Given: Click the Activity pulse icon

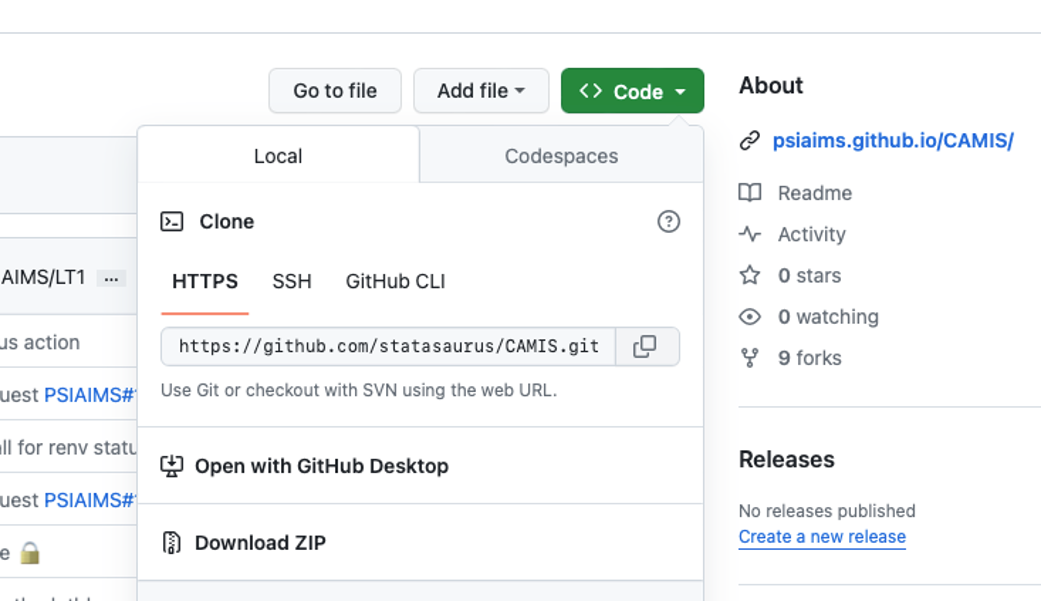Looking at the screenshot, I should (x=749, y=234).
